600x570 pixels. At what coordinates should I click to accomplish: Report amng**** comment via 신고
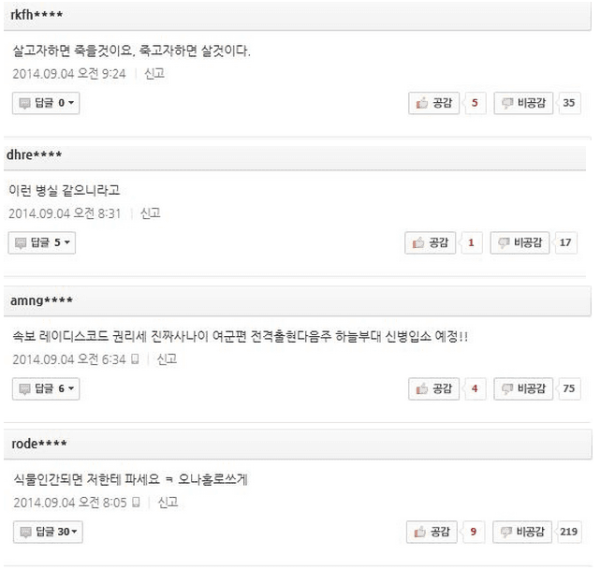pyautogui.click(x=167, y=359)
